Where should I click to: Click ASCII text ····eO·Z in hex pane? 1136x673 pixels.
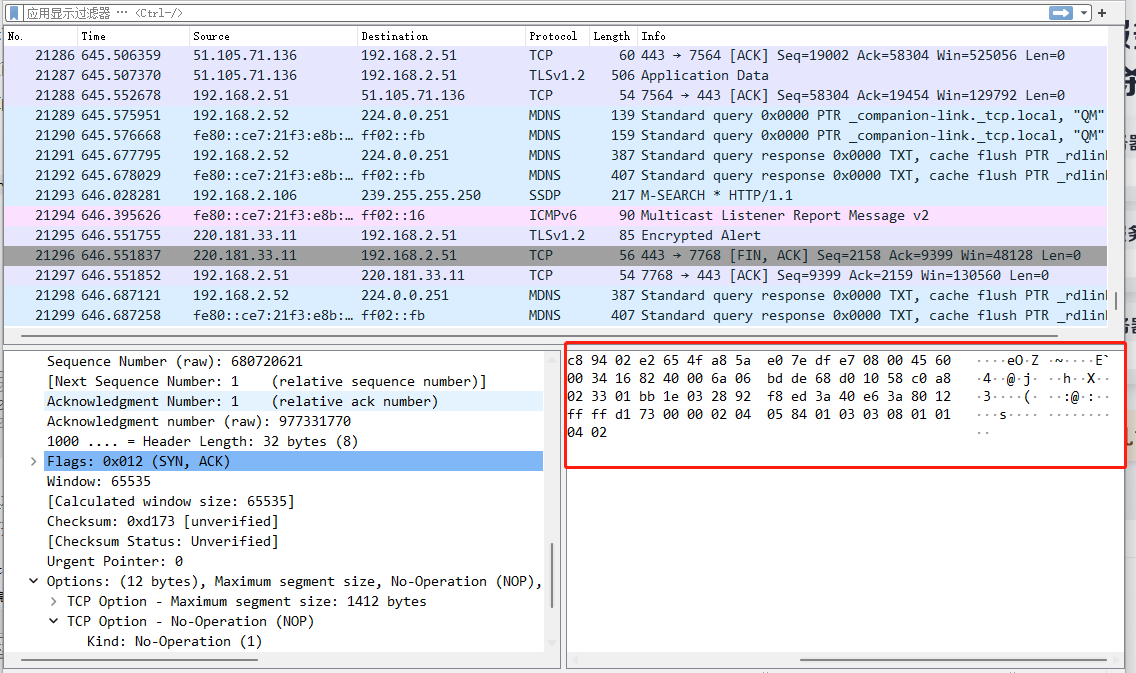[x=1008, y=361]
